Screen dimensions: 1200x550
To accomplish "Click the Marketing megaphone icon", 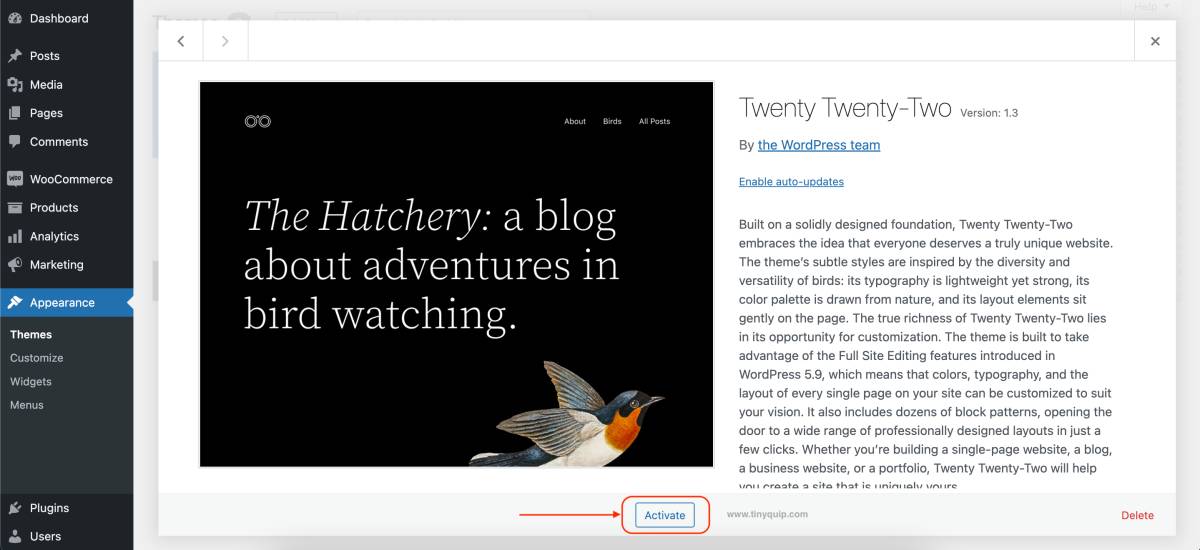I will point(15,265).
